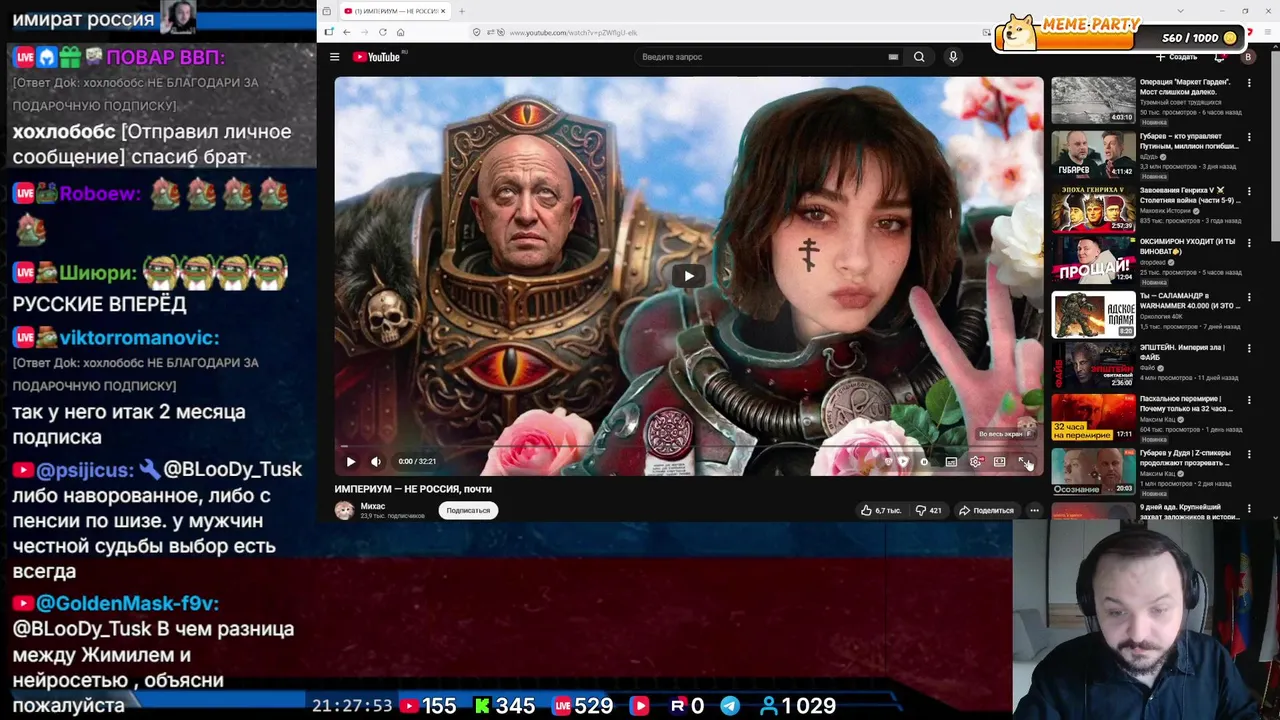Switch to theater mode in player

point(1000,461)
